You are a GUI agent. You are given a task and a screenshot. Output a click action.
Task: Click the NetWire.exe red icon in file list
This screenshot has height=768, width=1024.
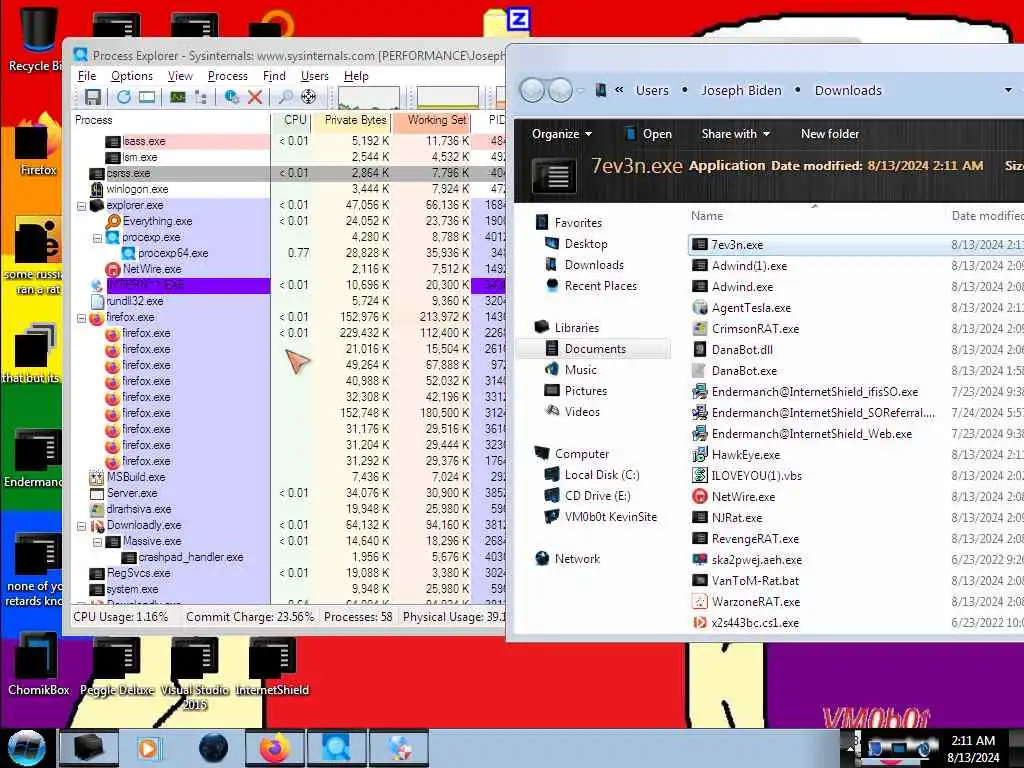point(699,496)
